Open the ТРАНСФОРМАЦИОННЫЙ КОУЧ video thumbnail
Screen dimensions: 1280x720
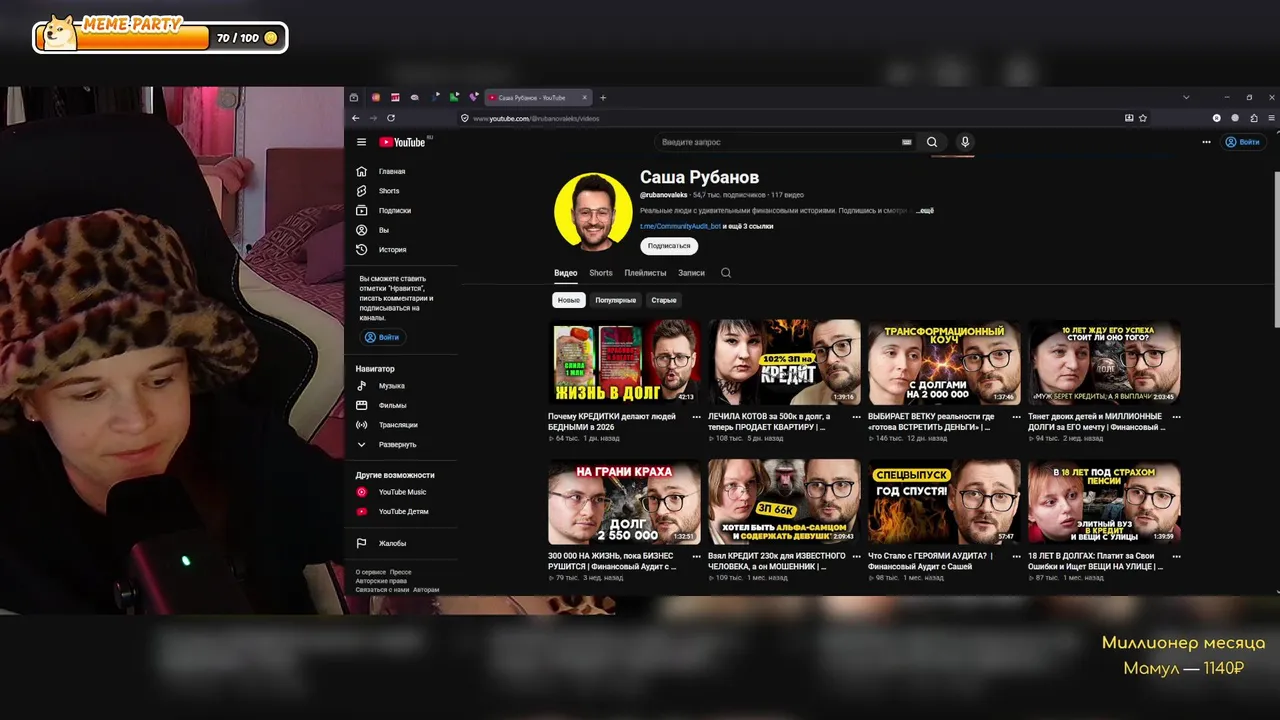tap(944, 362)
